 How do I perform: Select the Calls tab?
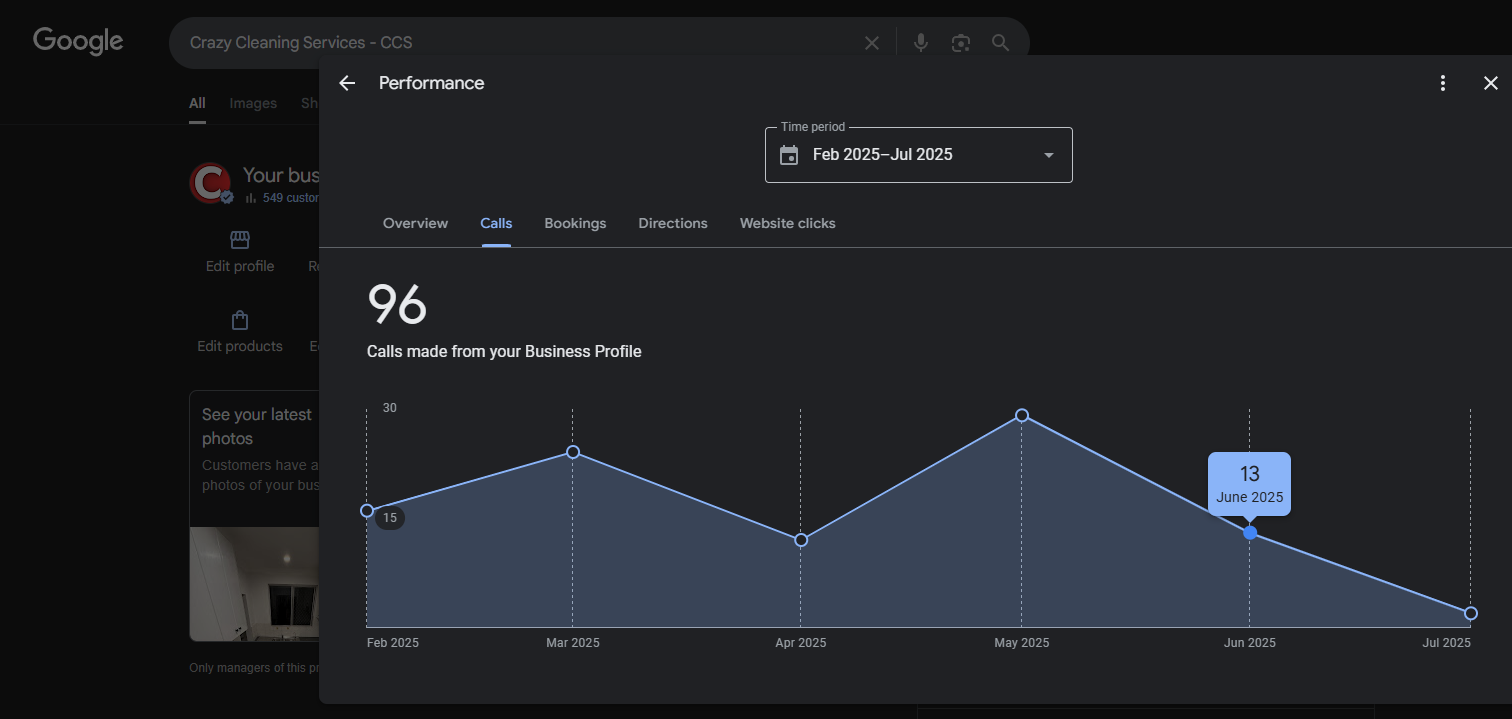tap(496, 223)
